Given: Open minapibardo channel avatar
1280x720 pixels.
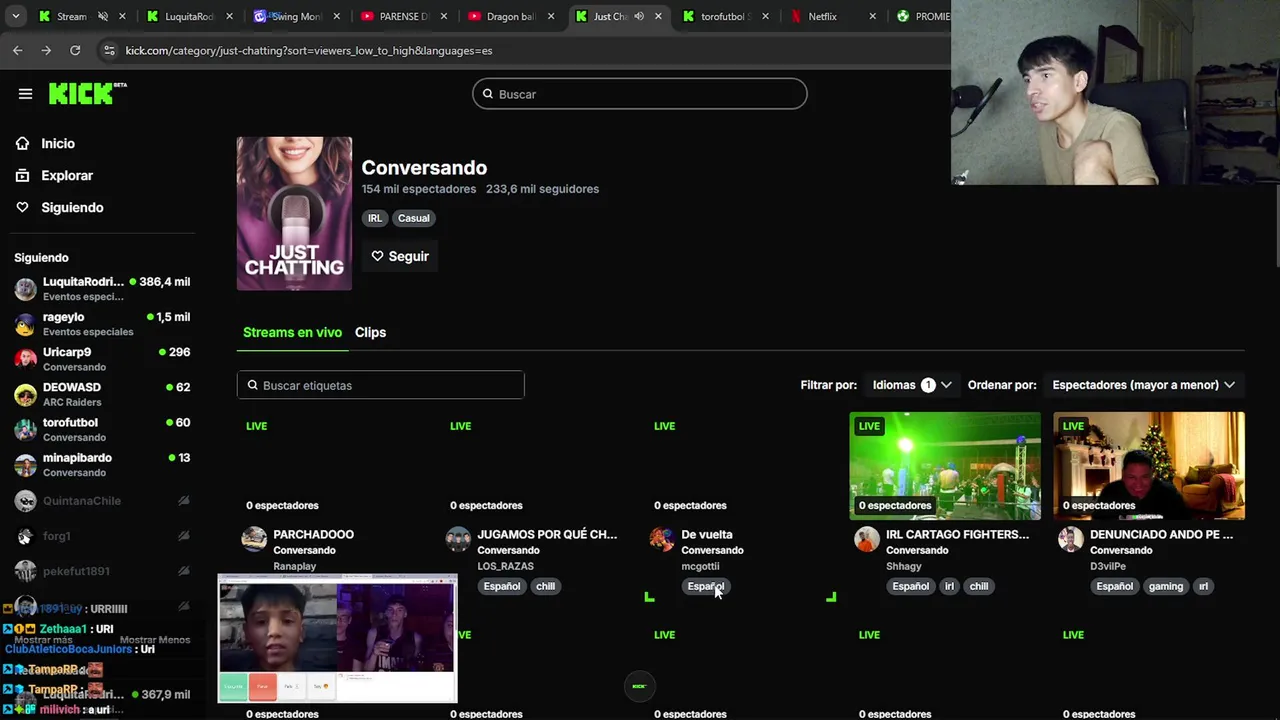Looking at the screenshot, I should click(x=25, y=465).
